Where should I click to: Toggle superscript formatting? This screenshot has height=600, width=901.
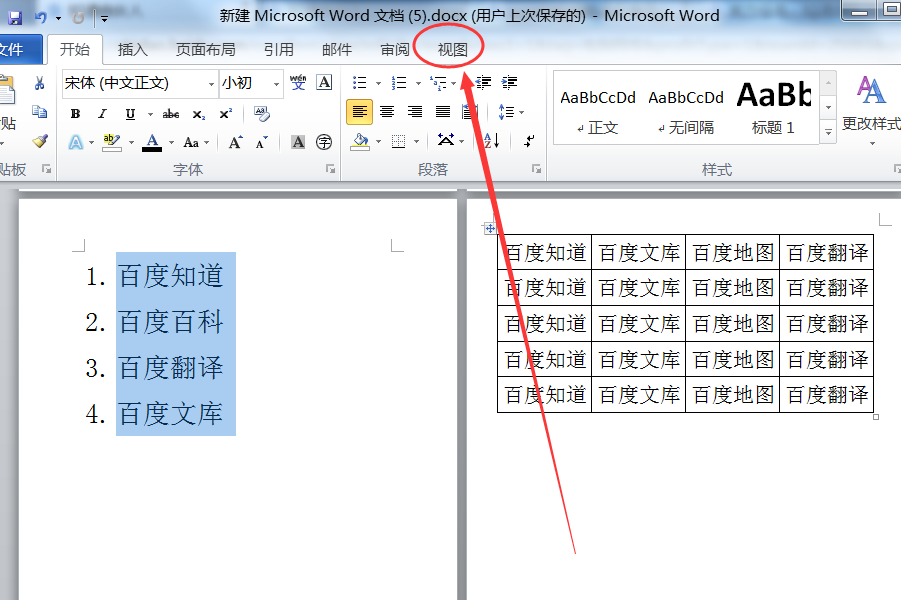(x=226, y=114)
